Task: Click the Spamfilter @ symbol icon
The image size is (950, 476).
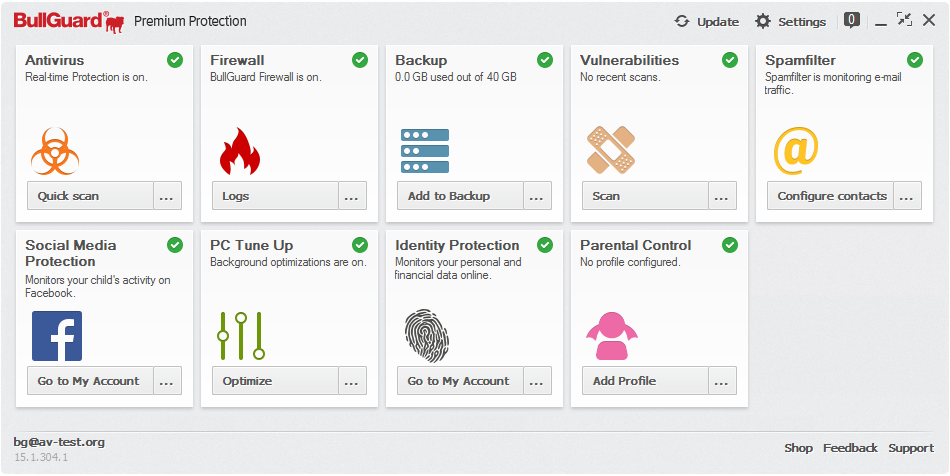Action: click(x=796, y=151)
